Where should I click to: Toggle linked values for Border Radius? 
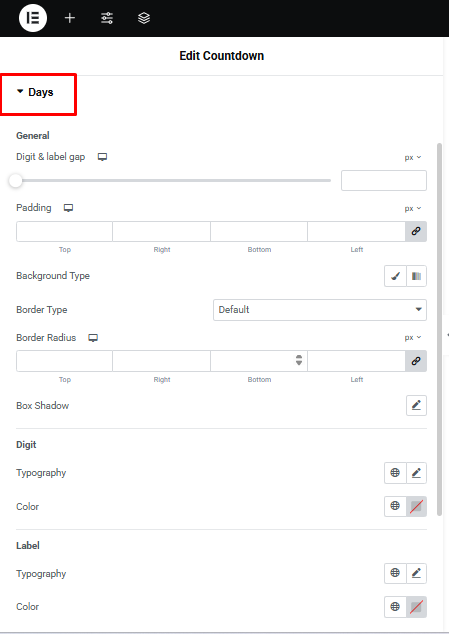(416, 361)
